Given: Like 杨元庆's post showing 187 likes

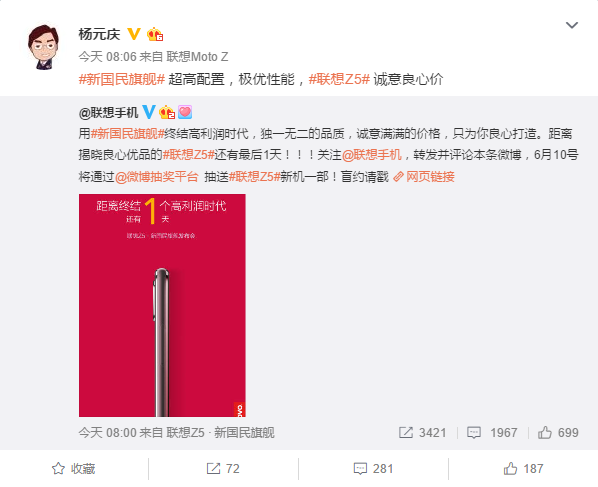Looking at the screenshot, I should point(523,468).
